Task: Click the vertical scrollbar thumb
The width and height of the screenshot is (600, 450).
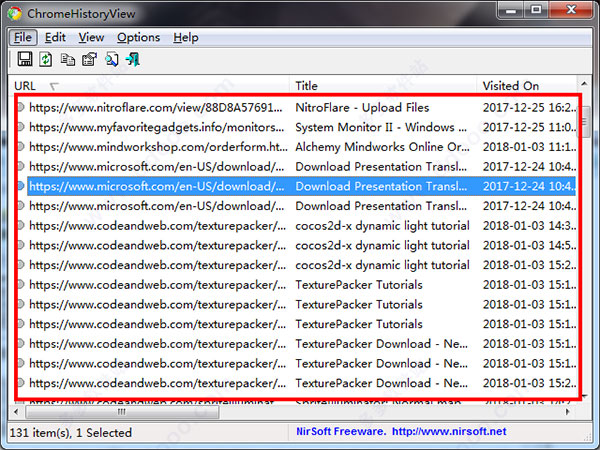Action: click(585, 122)
